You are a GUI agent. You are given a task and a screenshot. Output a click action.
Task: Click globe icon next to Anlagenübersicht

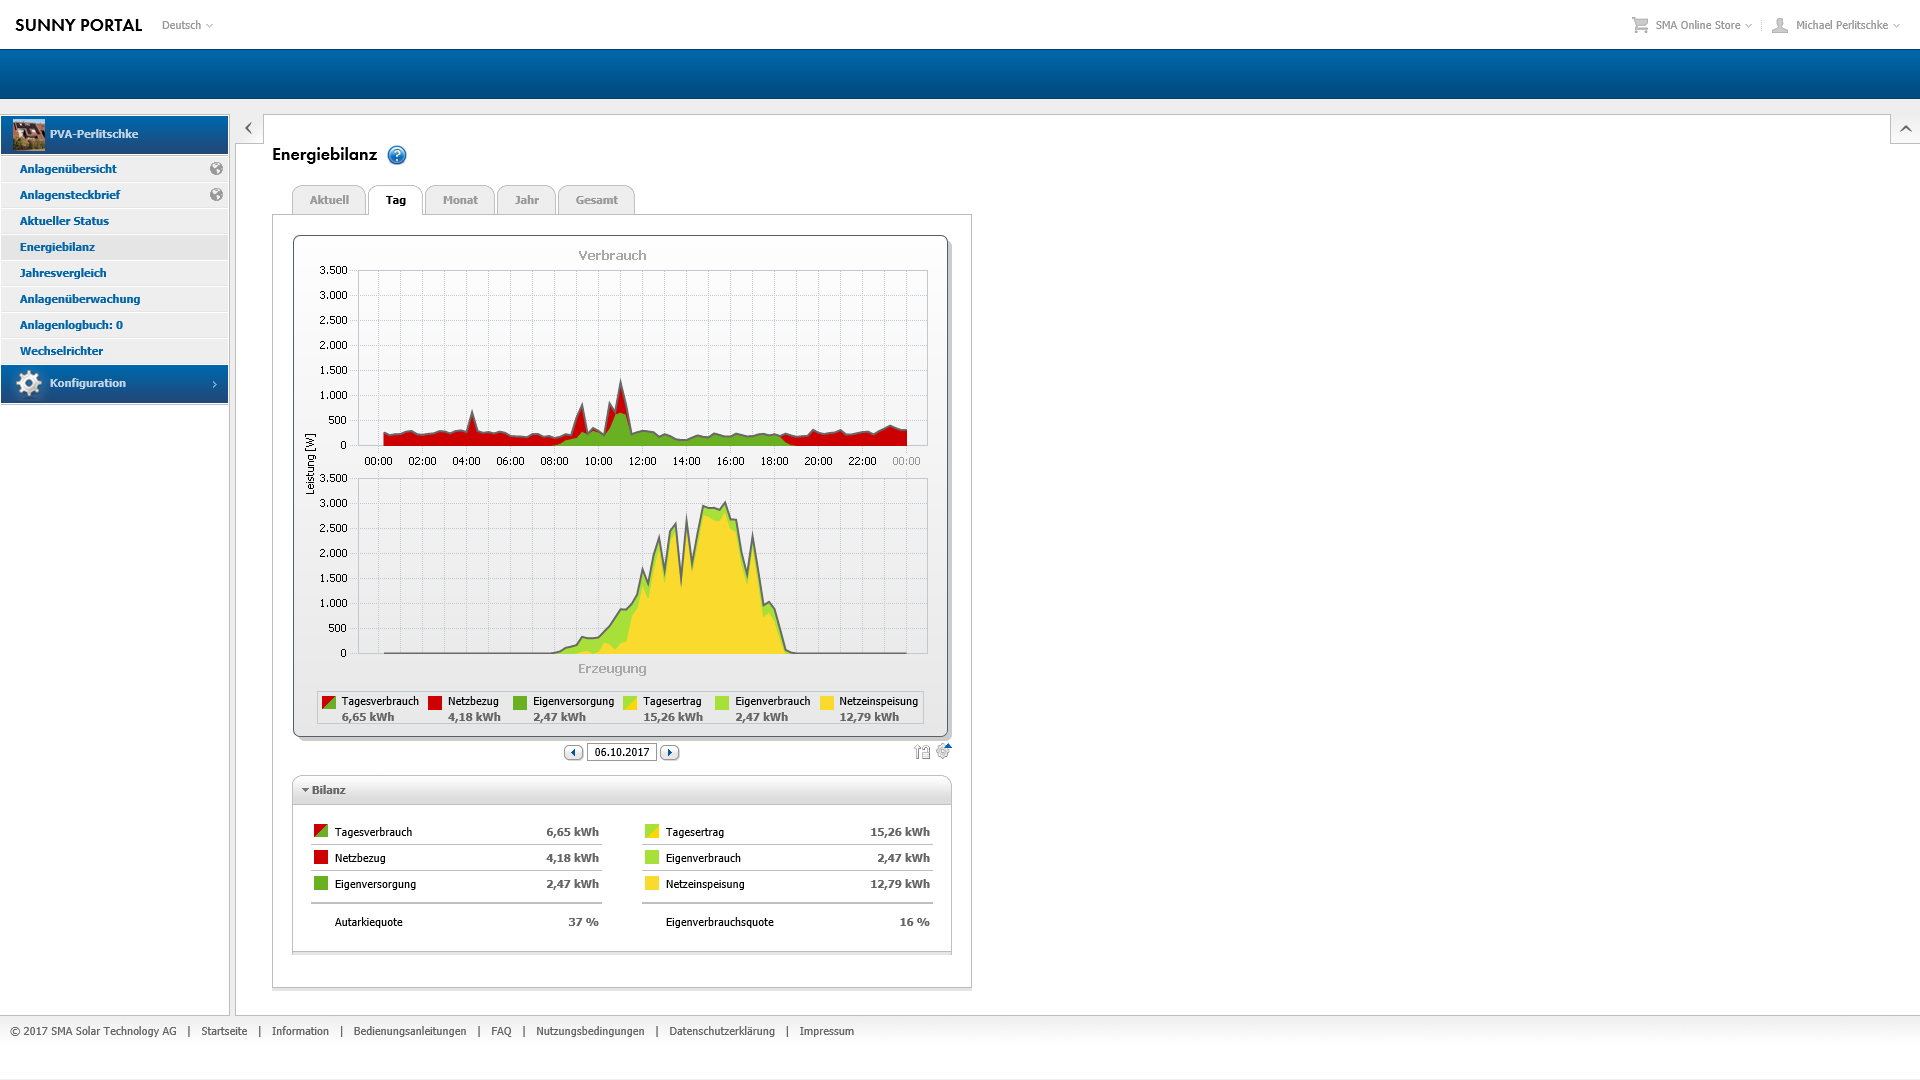pyautogui.click(x=216, y=169)
